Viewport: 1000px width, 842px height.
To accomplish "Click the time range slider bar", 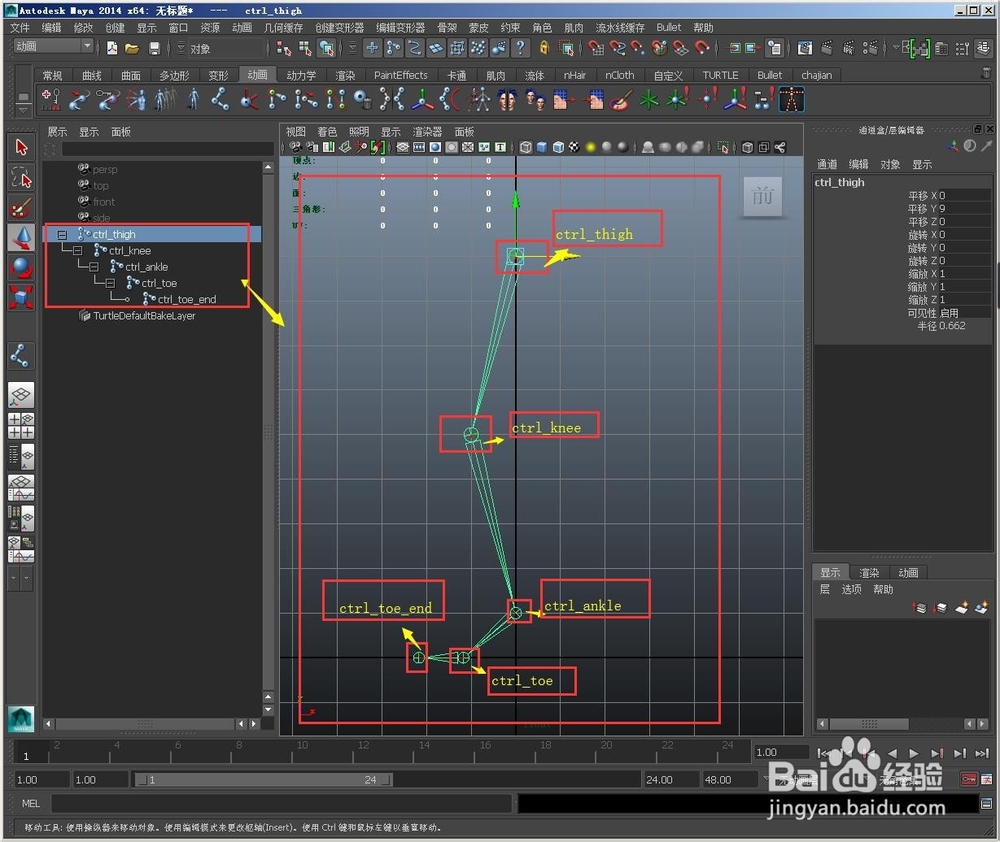I will [x=262, y=779].
